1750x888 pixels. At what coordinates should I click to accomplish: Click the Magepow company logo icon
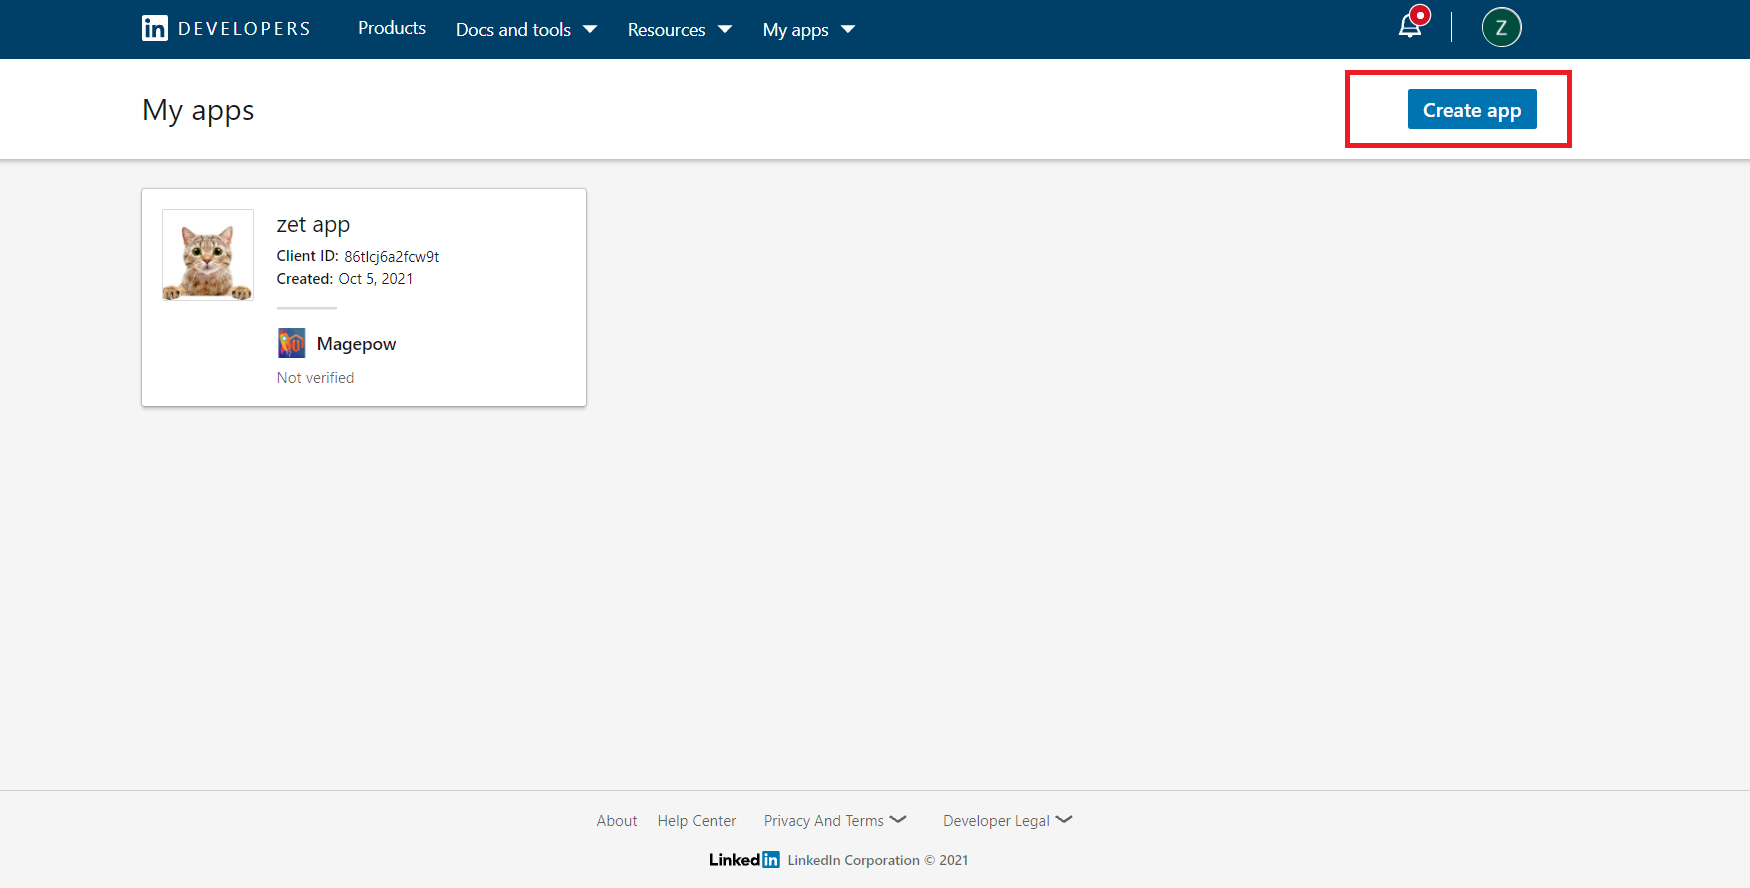[291, 343]
